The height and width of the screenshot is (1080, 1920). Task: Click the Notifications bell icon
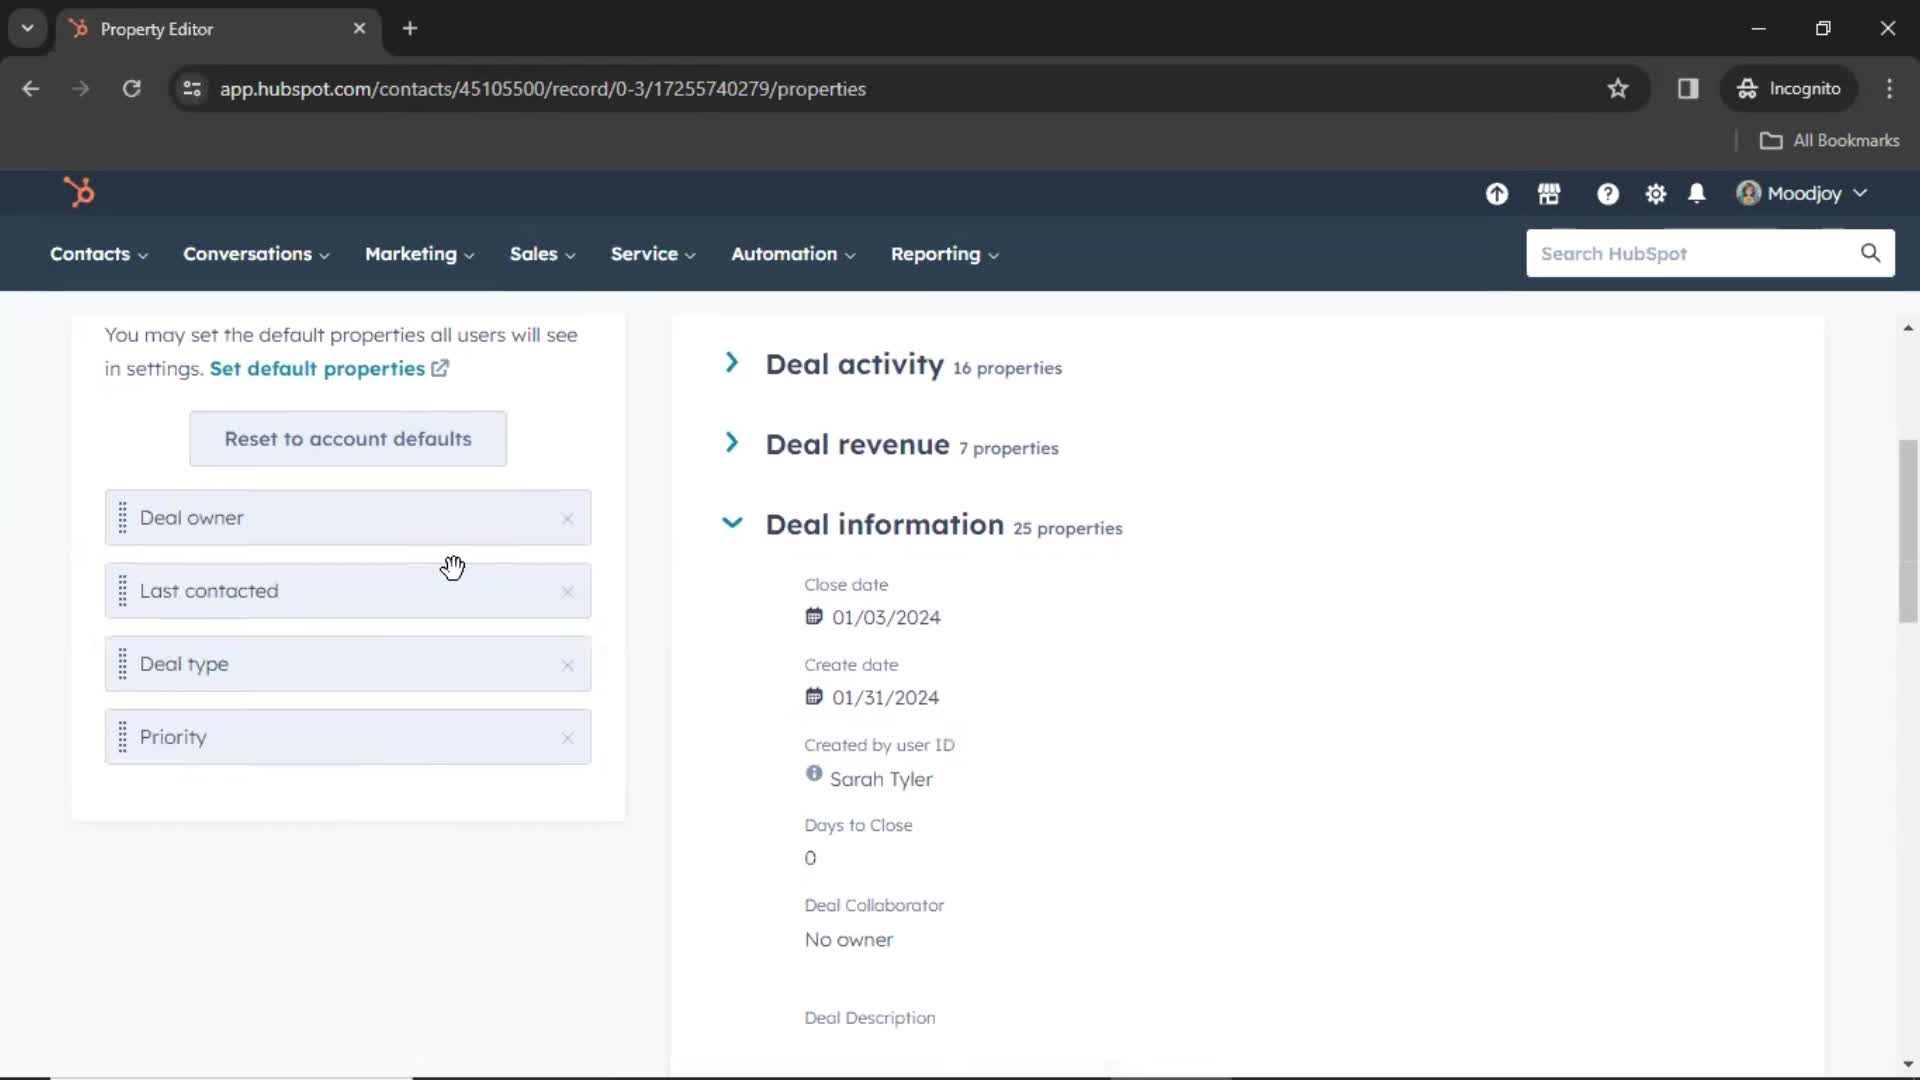tap(1697, 194)
